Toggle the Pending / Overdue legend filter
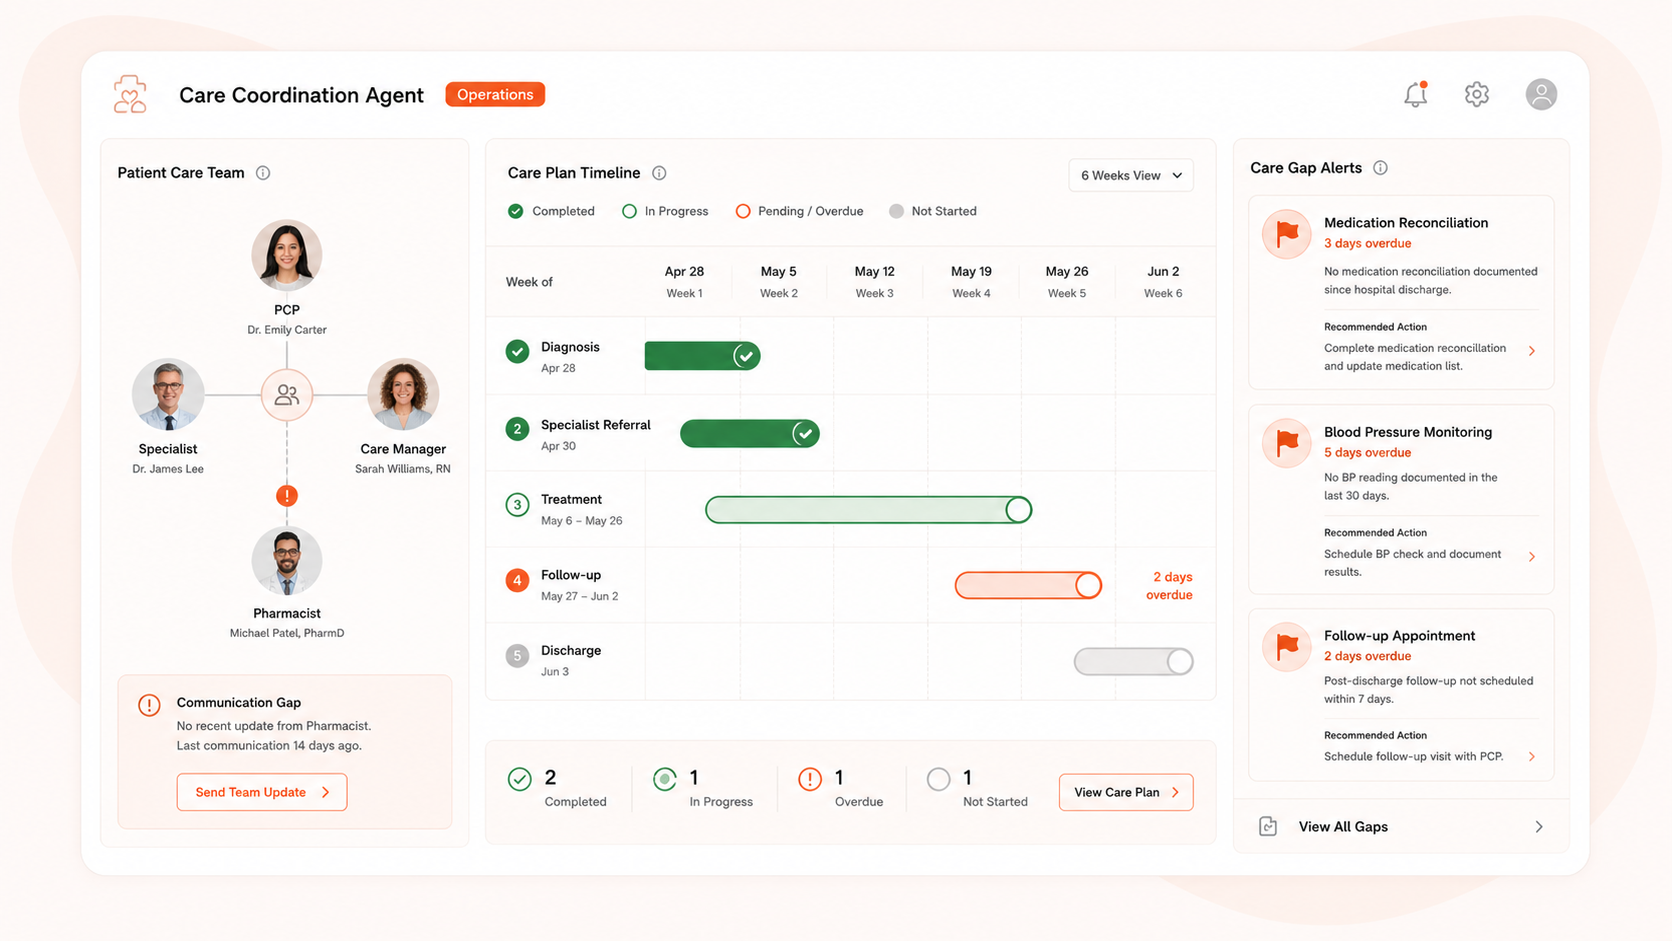 (x=799, y=211)
